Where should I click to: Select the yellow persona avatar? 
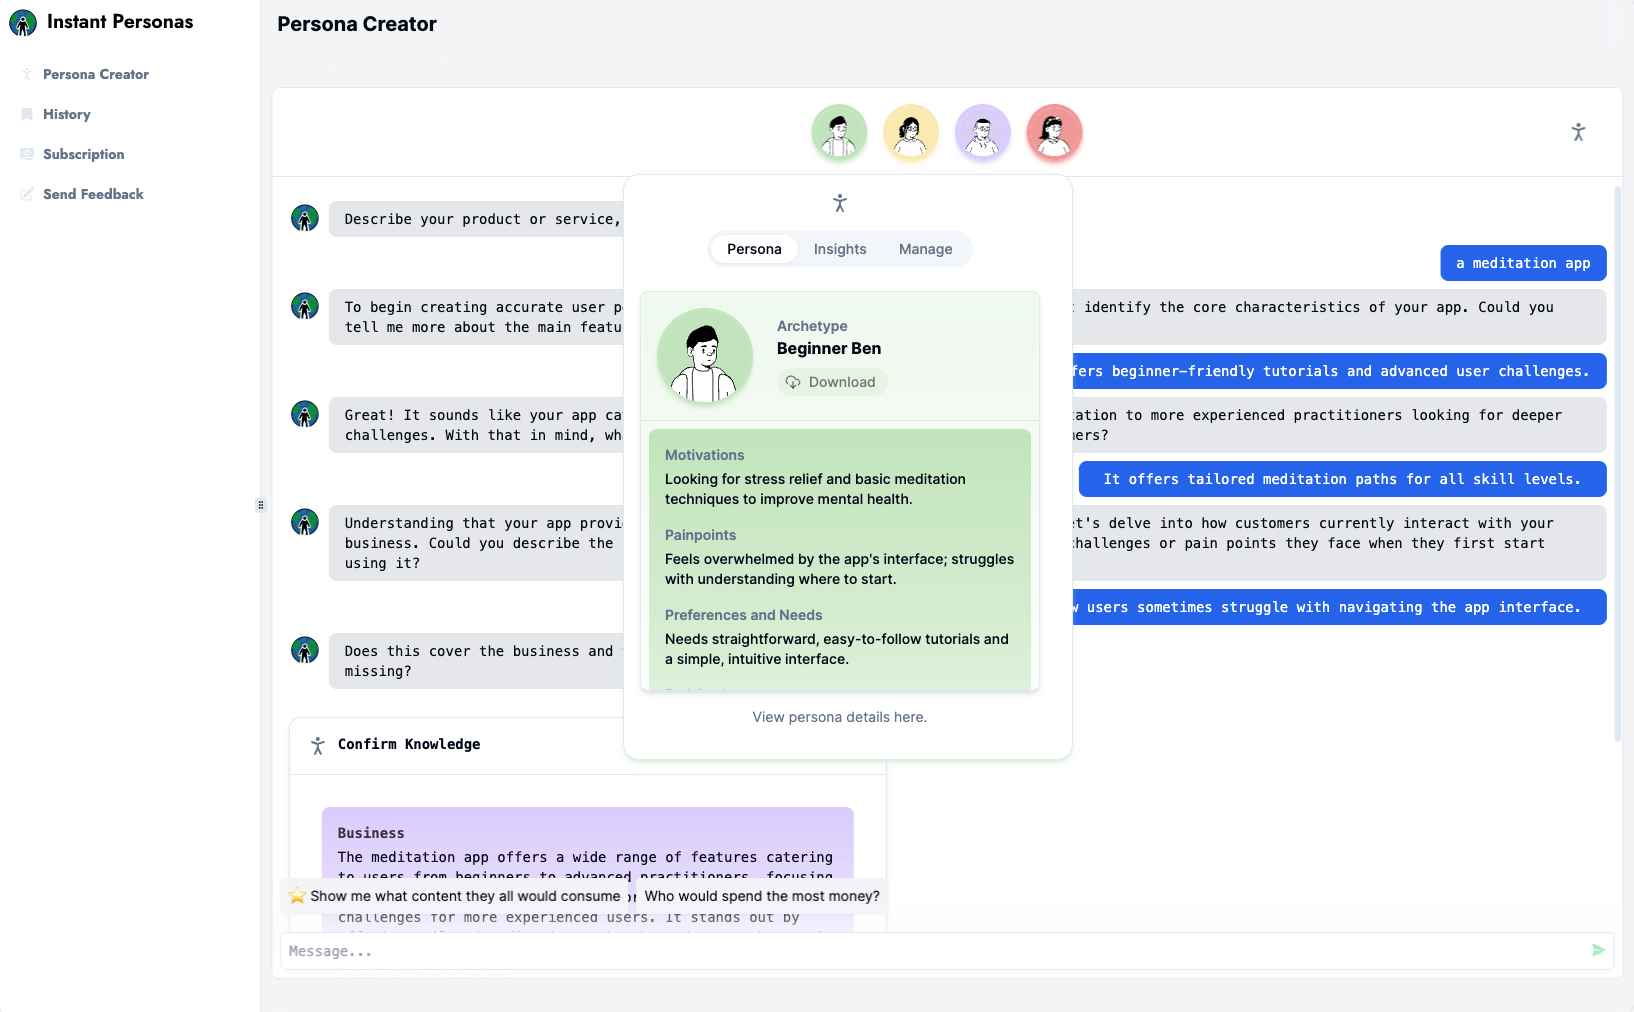click(x=910, y=131)
